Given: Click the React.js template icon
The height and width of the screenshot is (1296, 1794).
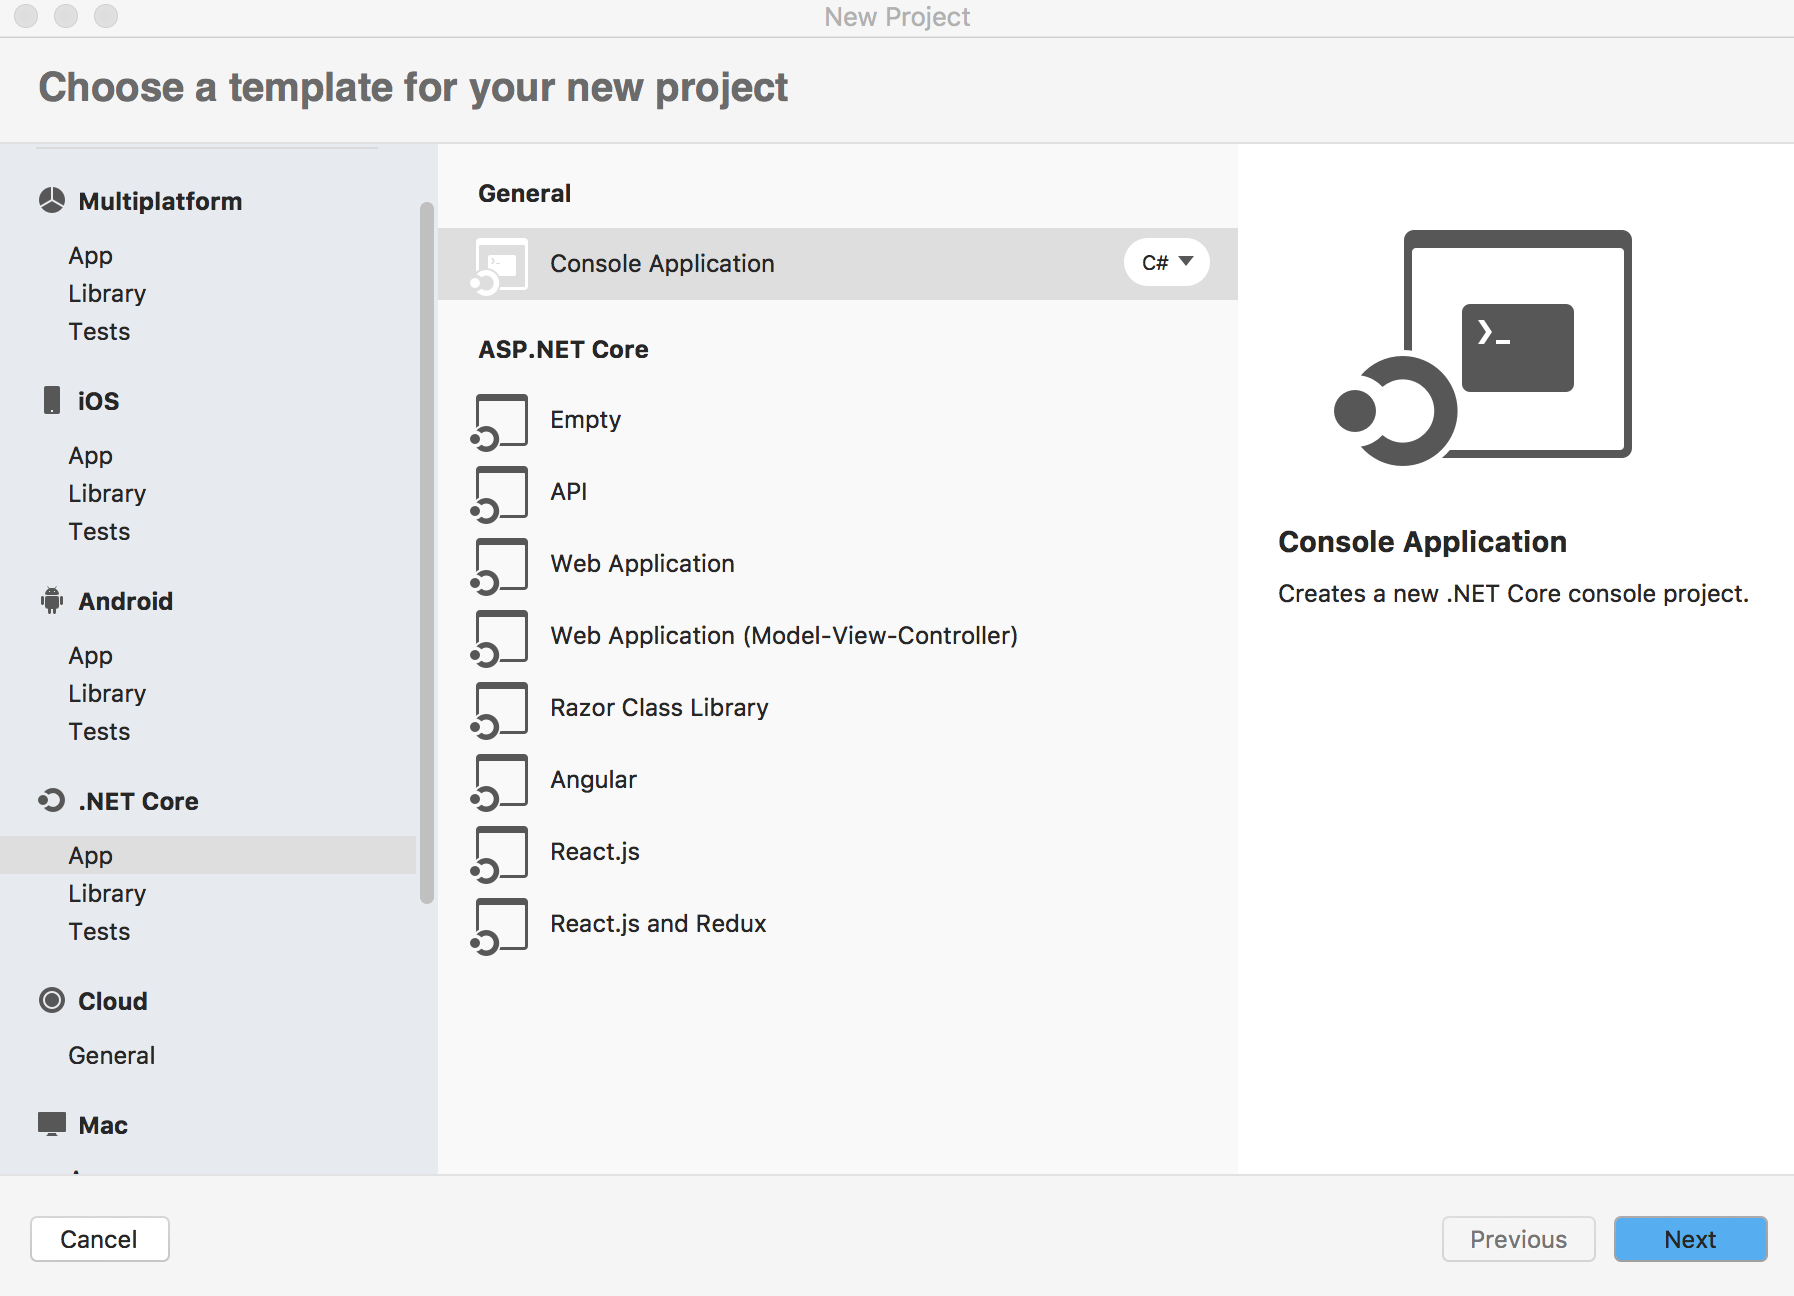Looking at the screenshot, I should (x=499, y=854).
